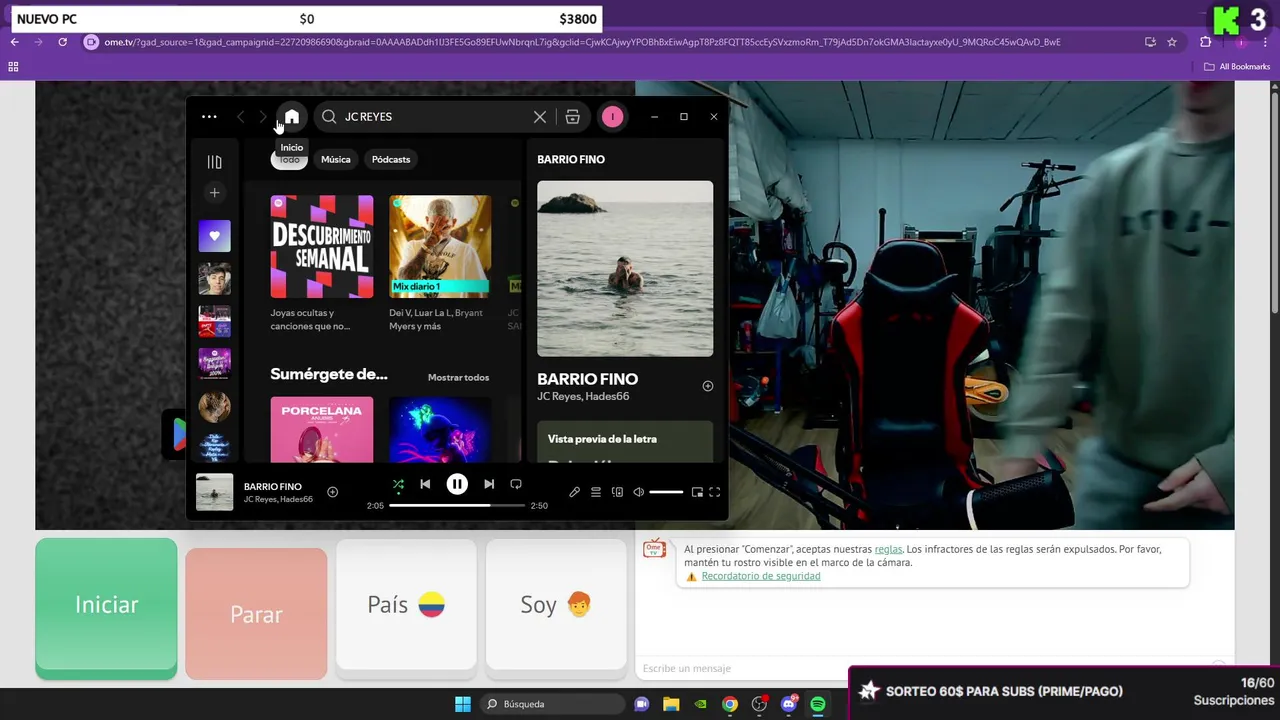Open Mix diario 1 card
The width and height of the screenshot is (1280, 720).
pyautogui.click(x=440, y=263)
